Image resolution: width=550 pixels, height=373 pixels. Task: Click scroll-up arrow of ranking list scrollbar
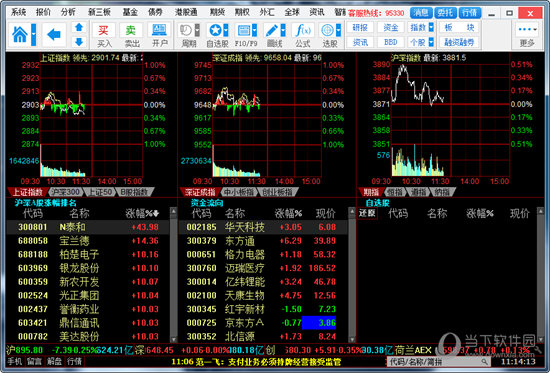(173, 211)
